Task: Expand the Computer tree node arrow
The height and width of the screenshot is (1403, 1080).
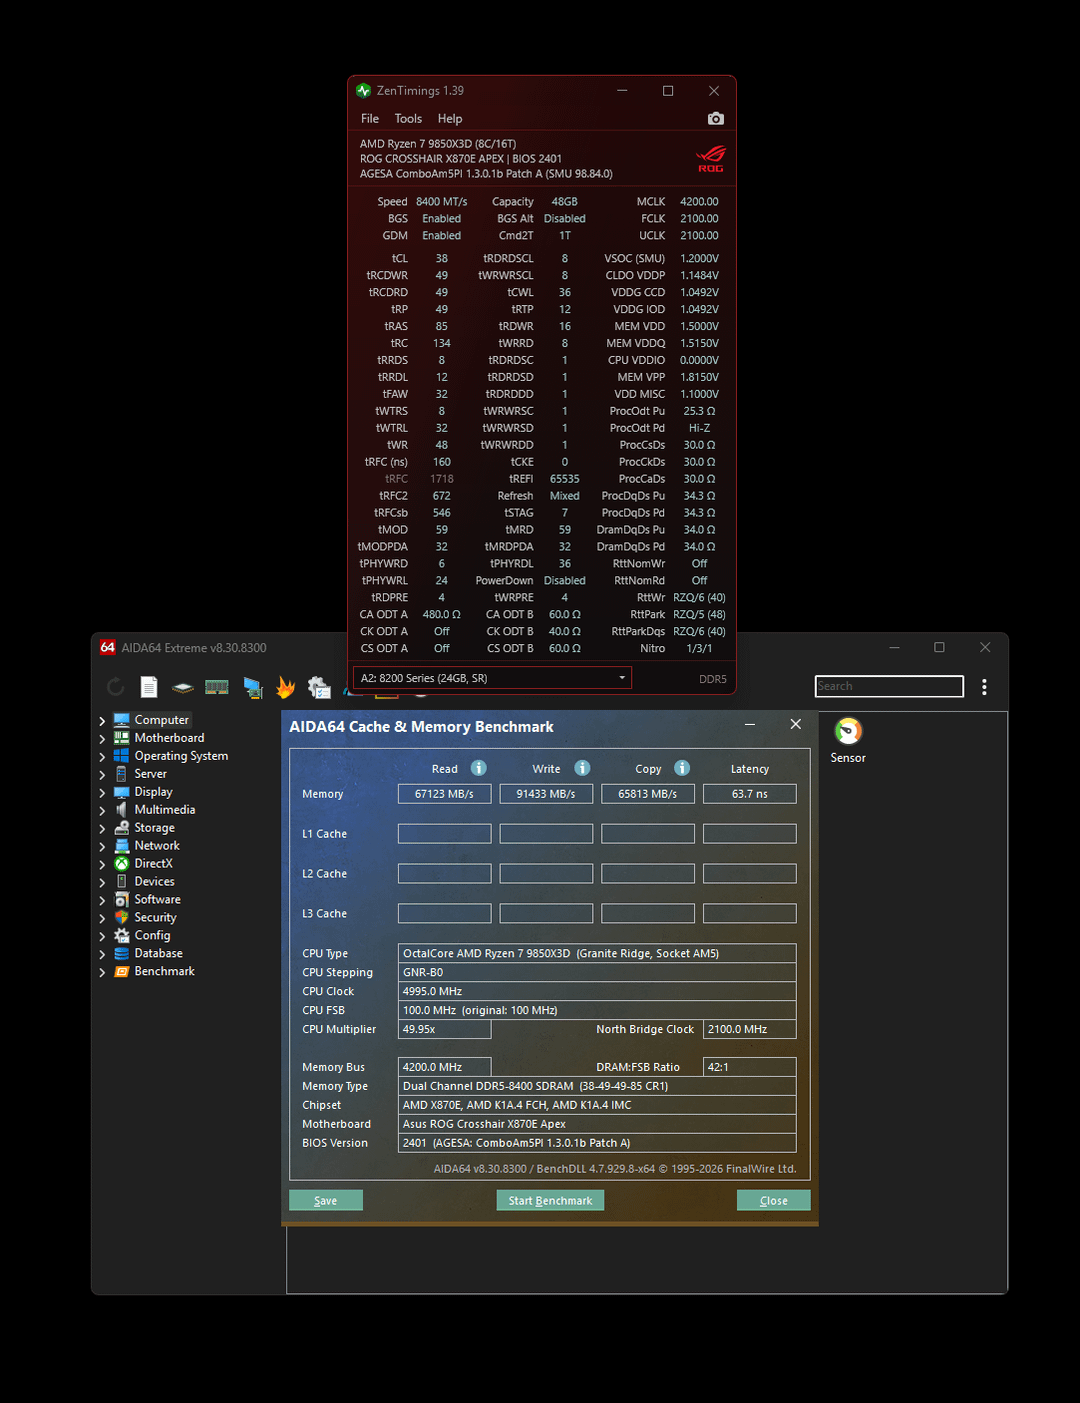Action: [102, 720]
